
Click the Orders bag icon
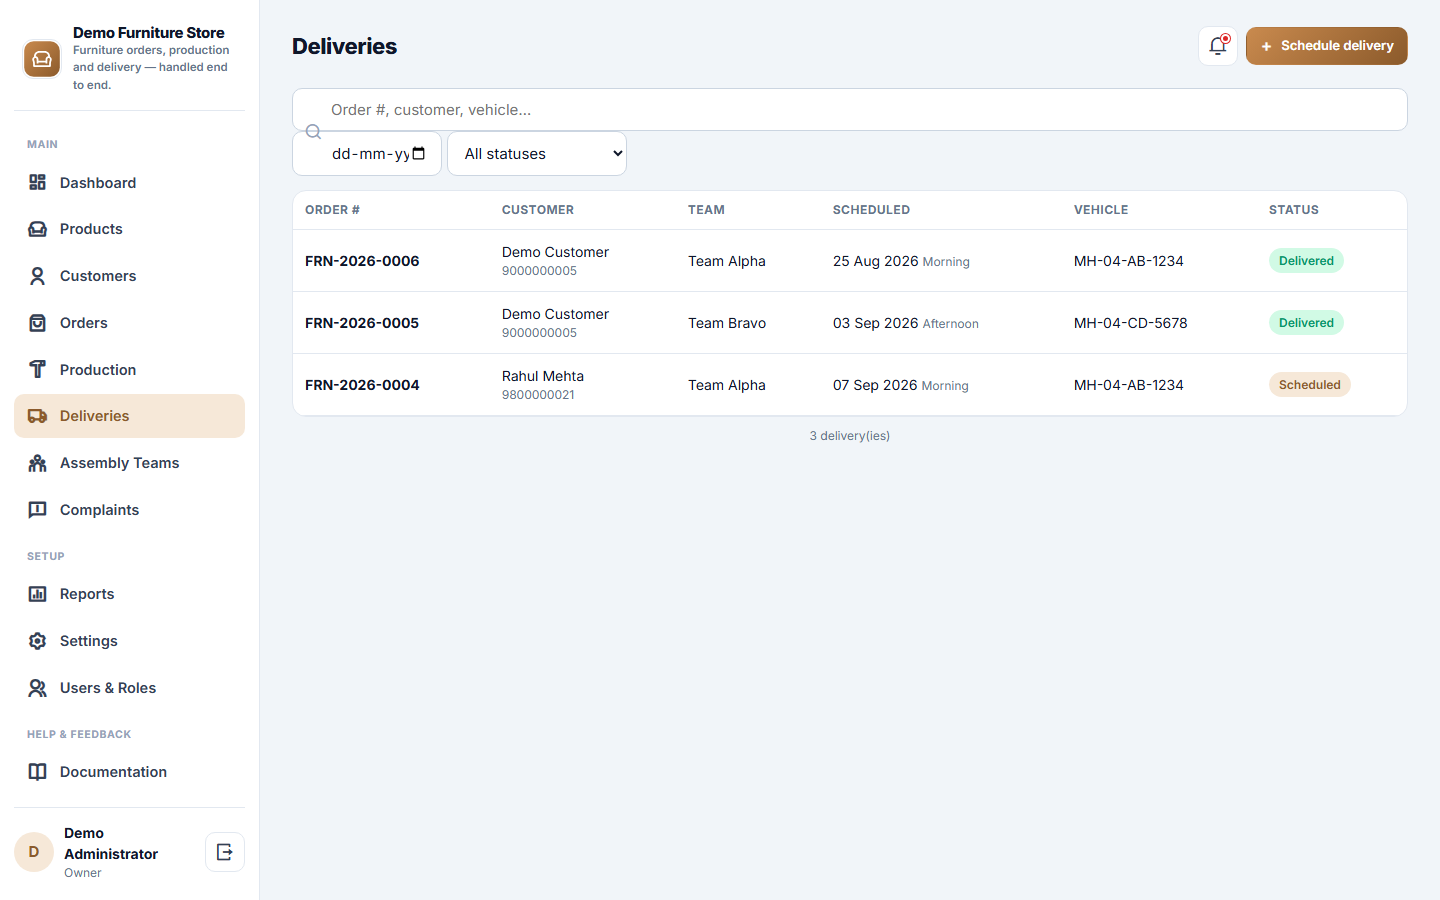click(x=38, y=323)
